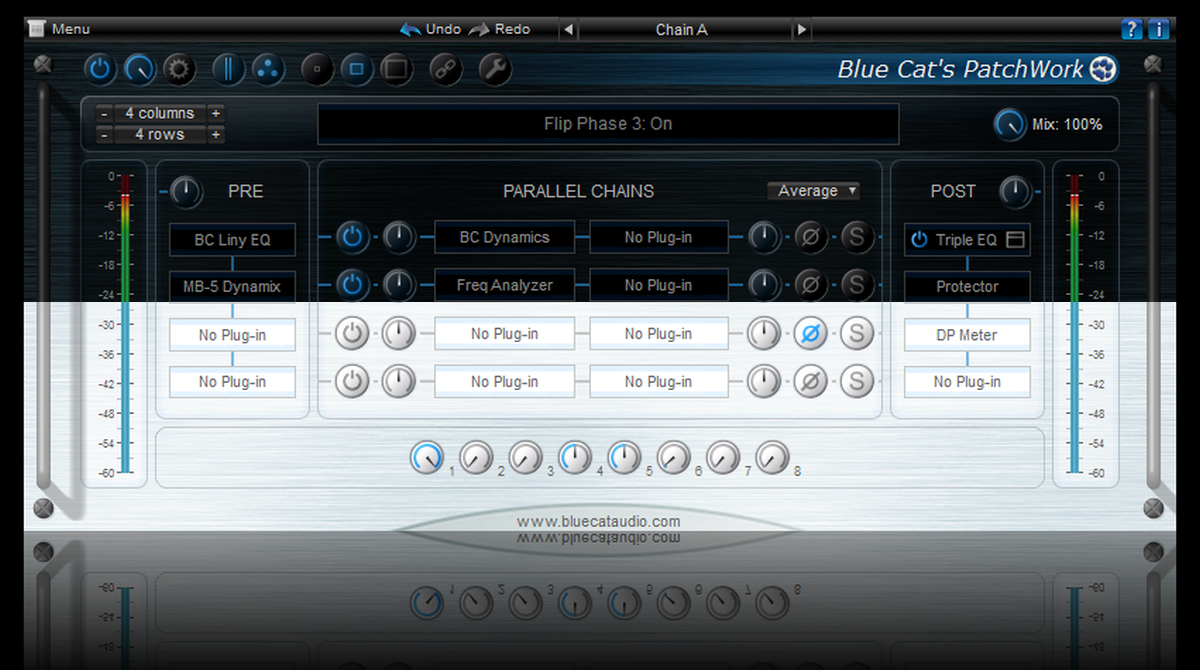The height and width of the screenshot is (670, 1200).
Task: Open the Triple EQ plug-in slot
Action: point(966,240)
